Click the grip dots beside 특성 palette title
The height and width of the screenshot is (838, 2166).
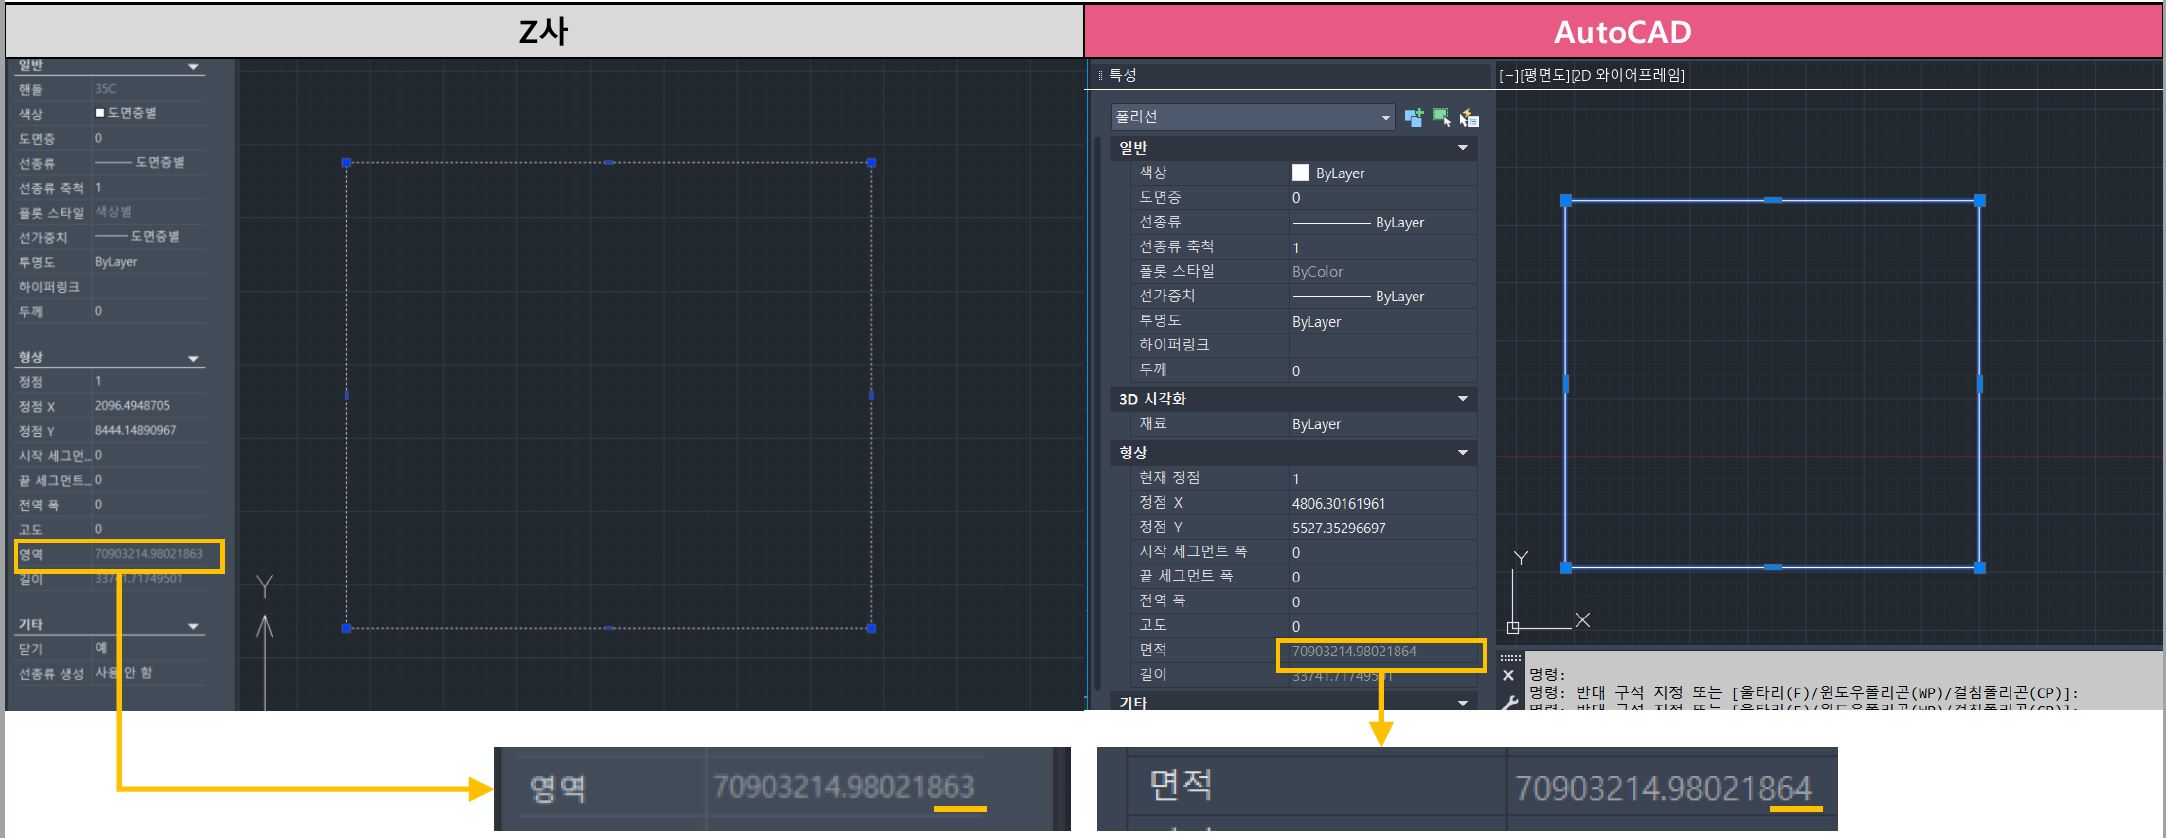pos(1100,75)
